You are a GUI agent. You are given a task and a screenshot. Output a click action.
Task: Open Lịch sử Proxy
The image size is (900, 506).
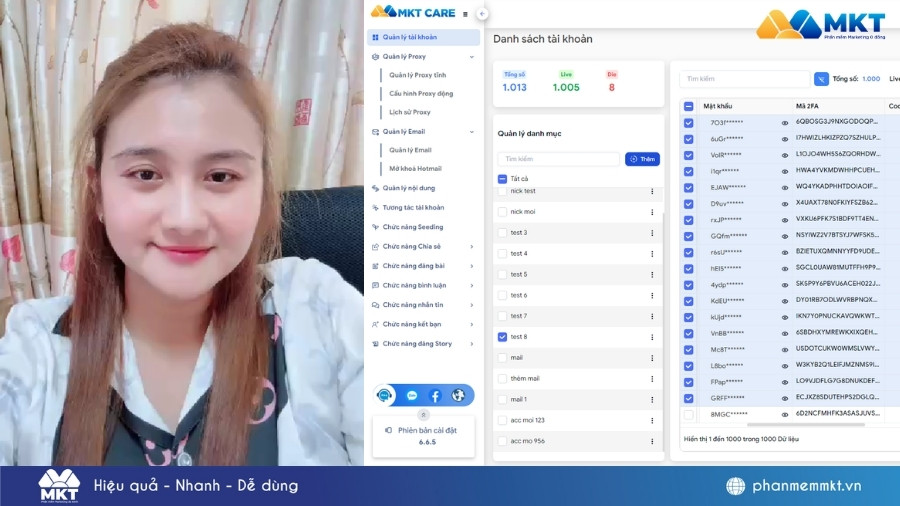point(409,112)
